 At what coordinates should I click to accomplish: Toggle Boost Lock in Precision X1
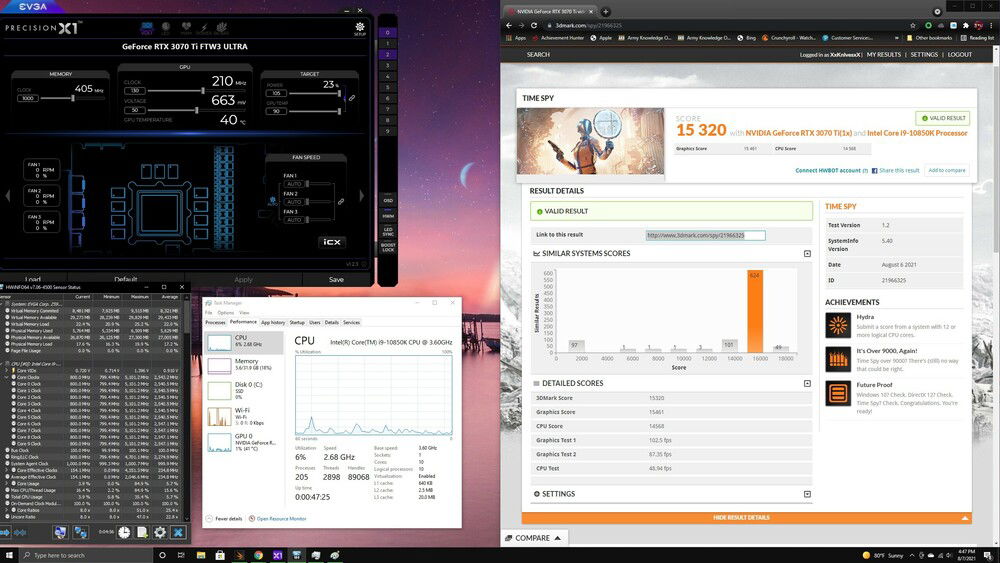point(388,246)
